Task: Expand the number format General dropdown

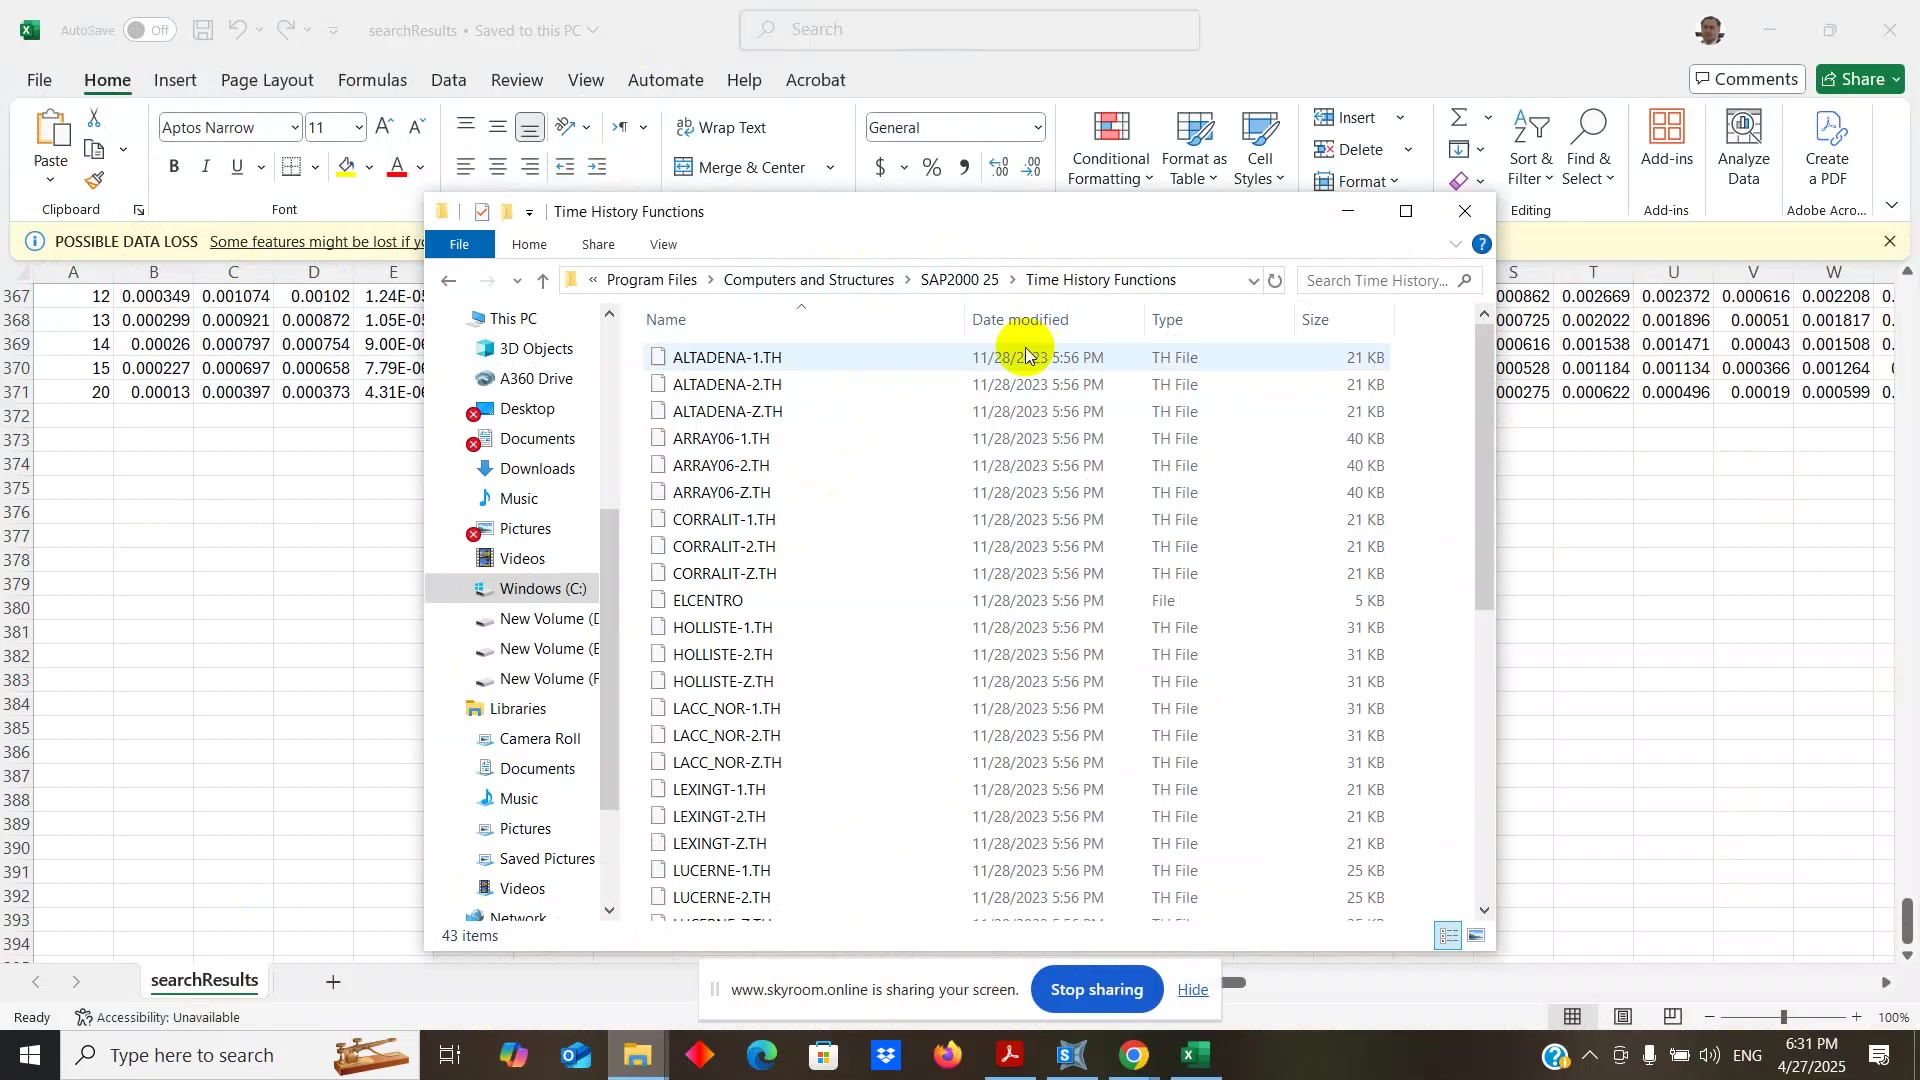Action: [1038, 127]
